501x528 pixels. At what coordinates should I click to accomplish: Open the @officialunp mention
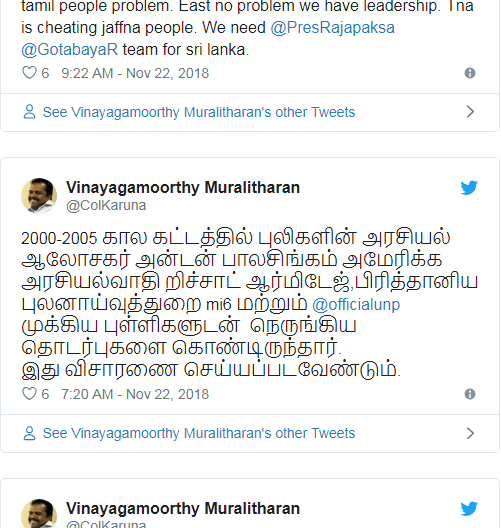pyautogui.click(x=356, y=304)
